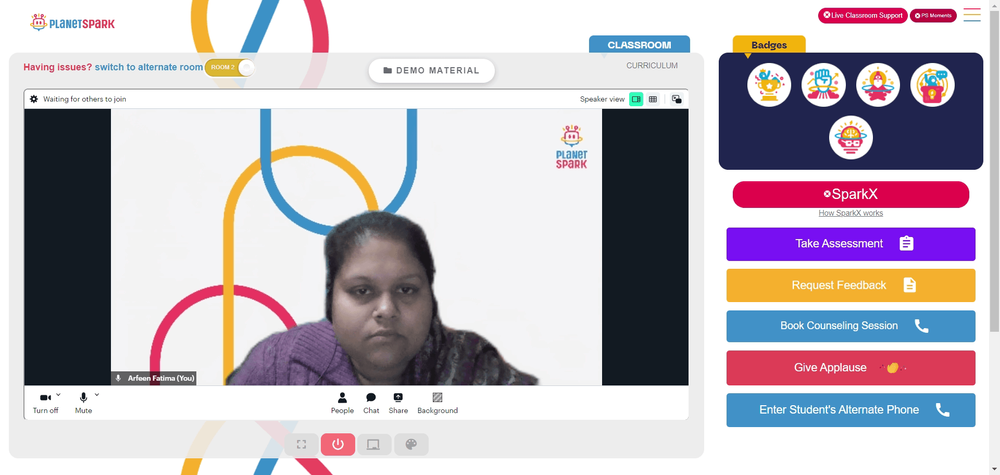Click picture-in-picture icon in video header
Image resolution: width=1000 pixels, height=475 pixels.
point(677,99)
